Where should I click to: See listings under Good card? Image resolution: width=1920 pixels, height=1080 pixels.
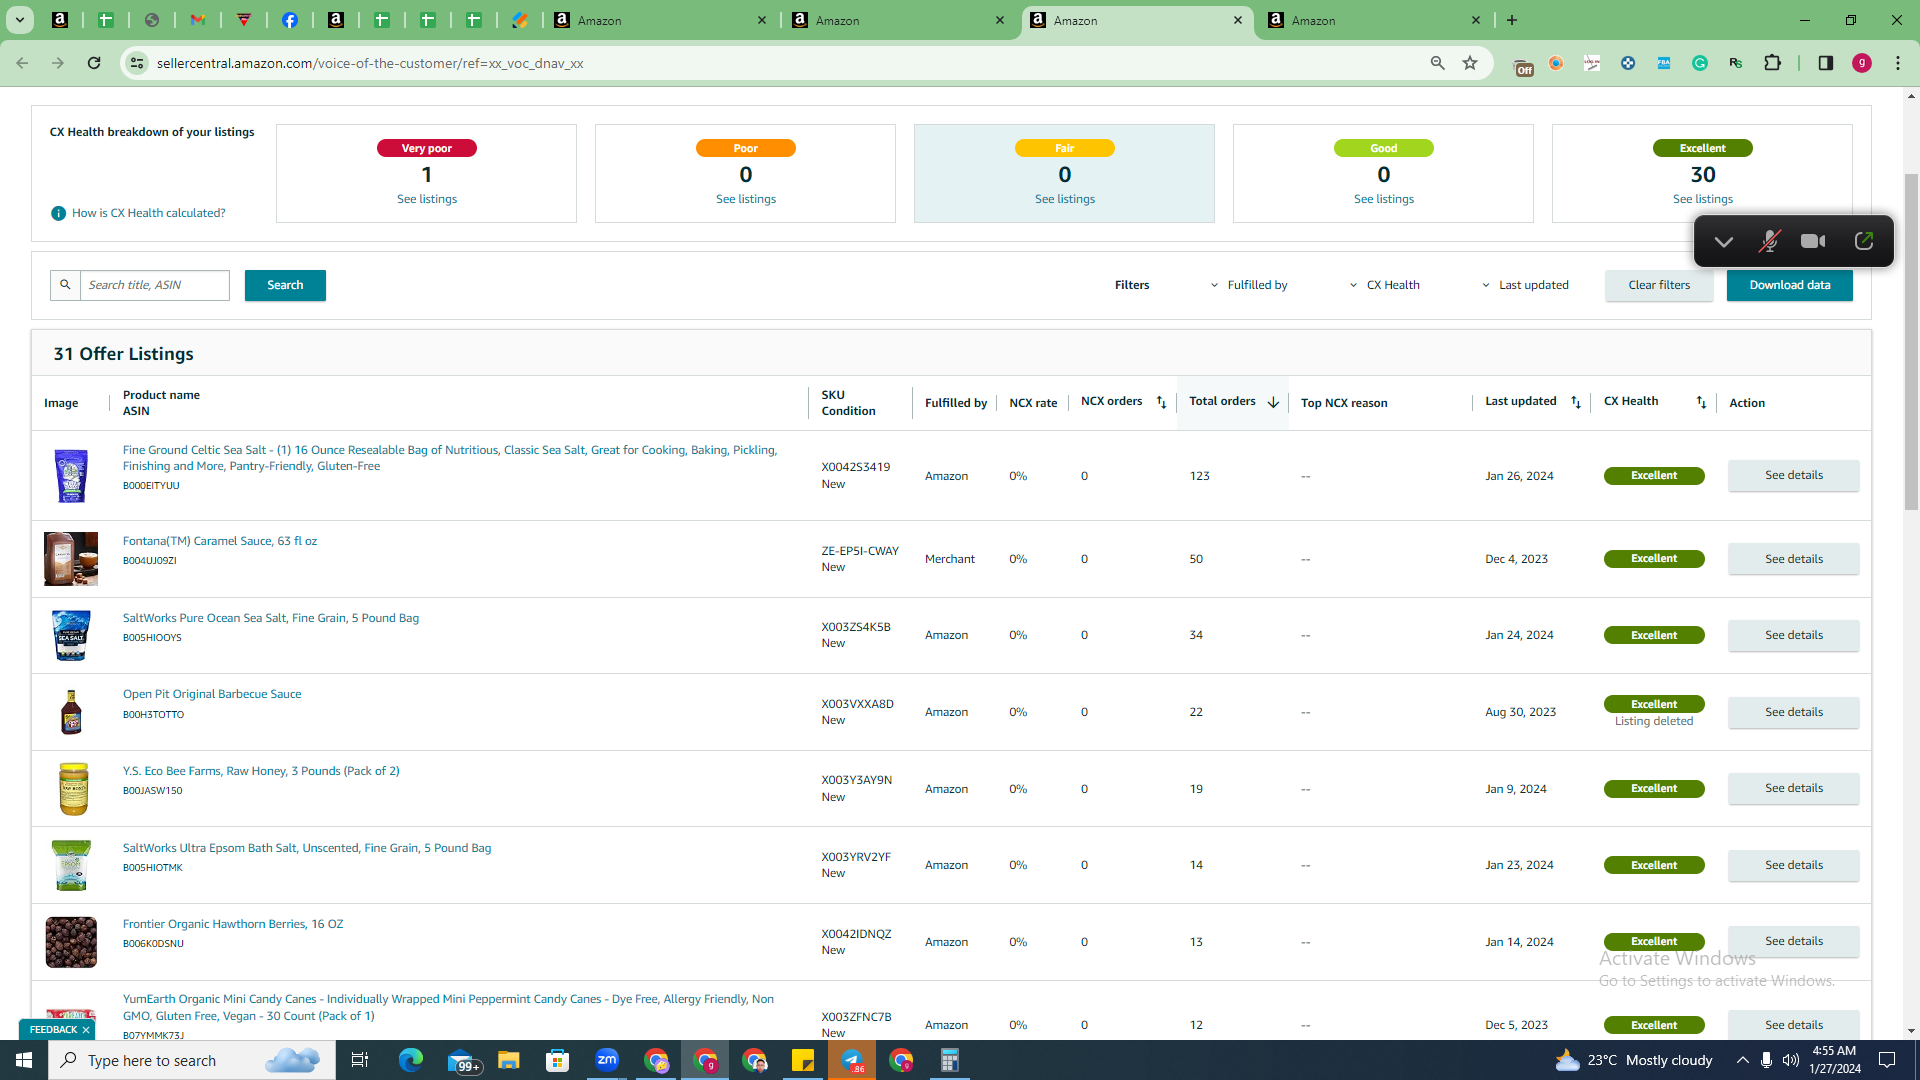[1384, 199]
